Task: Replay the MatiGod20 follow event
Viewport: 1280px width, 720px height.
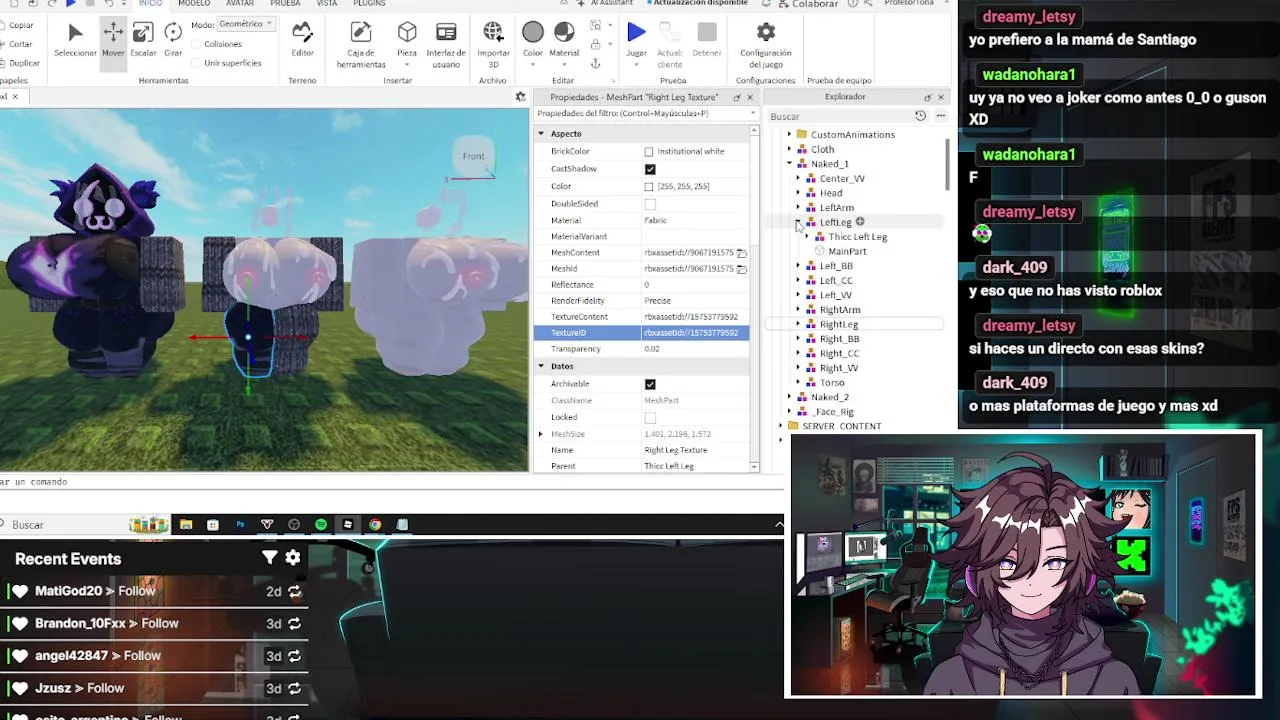Action: [294, 592]
